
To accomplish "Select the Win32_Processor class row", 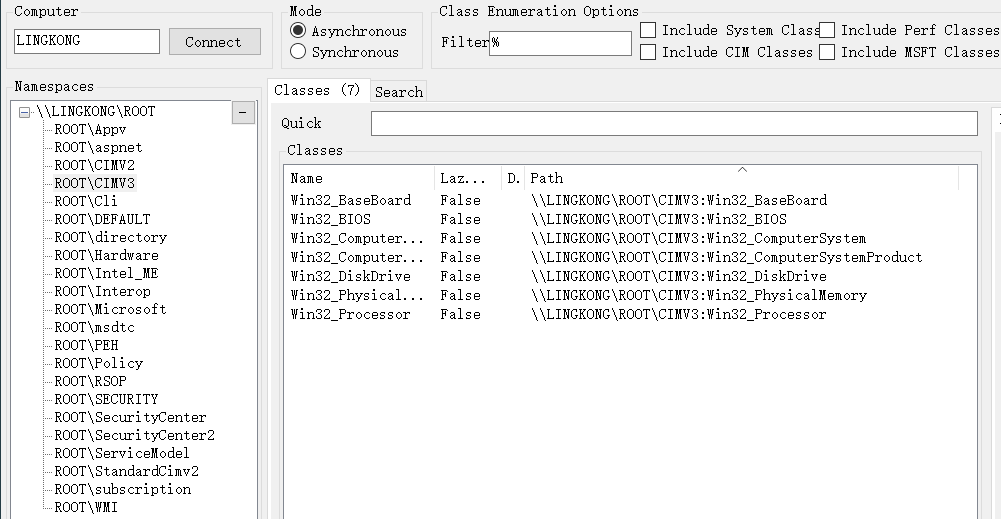I will pyautogui.click(x=350, y=314).
